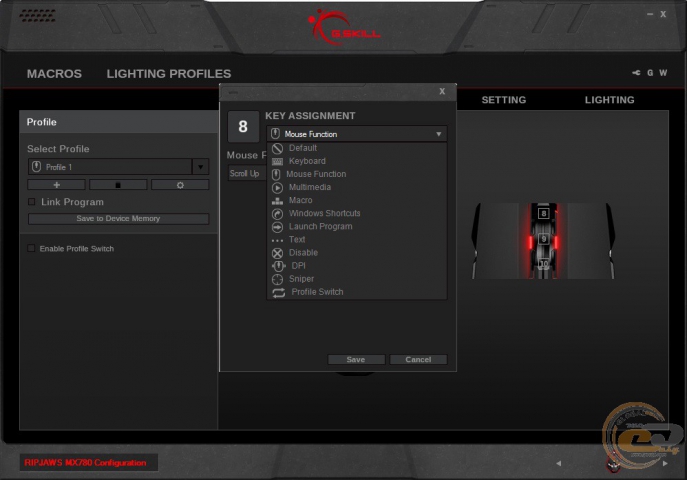Choose the Disable assignment option
687x480 pixels.
303,253
